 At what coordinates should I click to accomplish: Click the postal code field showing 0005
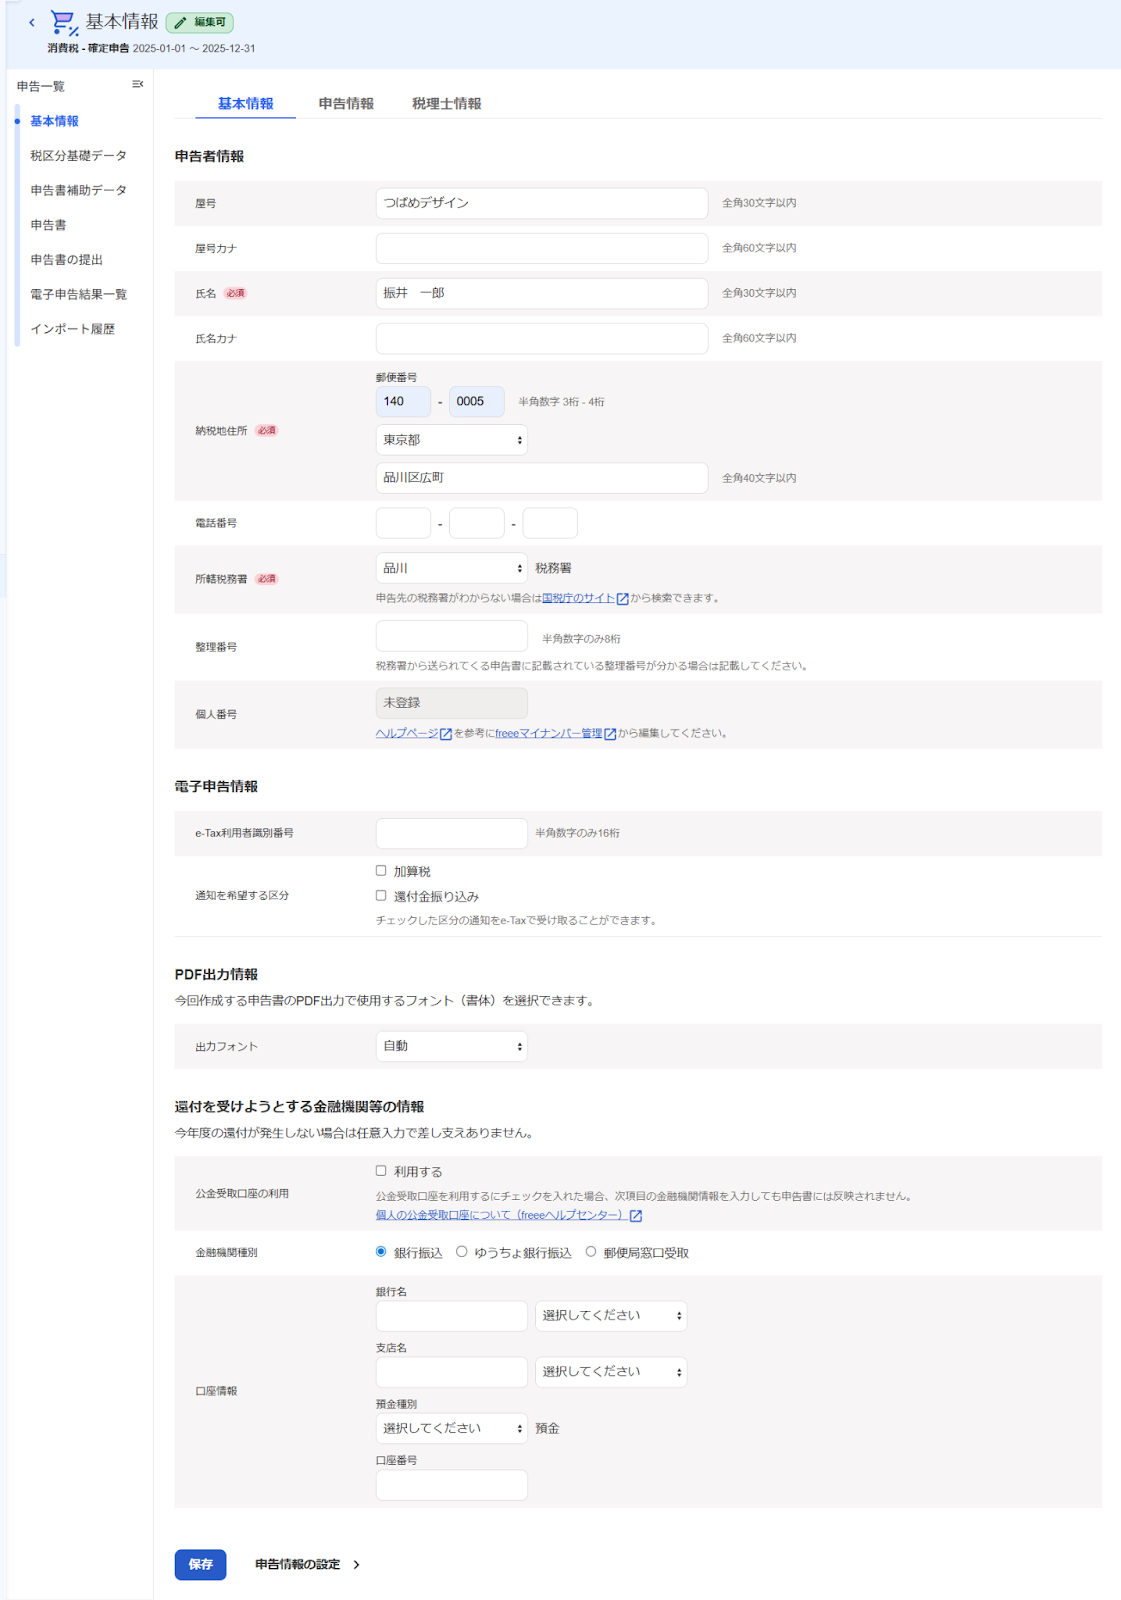(x=477, y=402)
